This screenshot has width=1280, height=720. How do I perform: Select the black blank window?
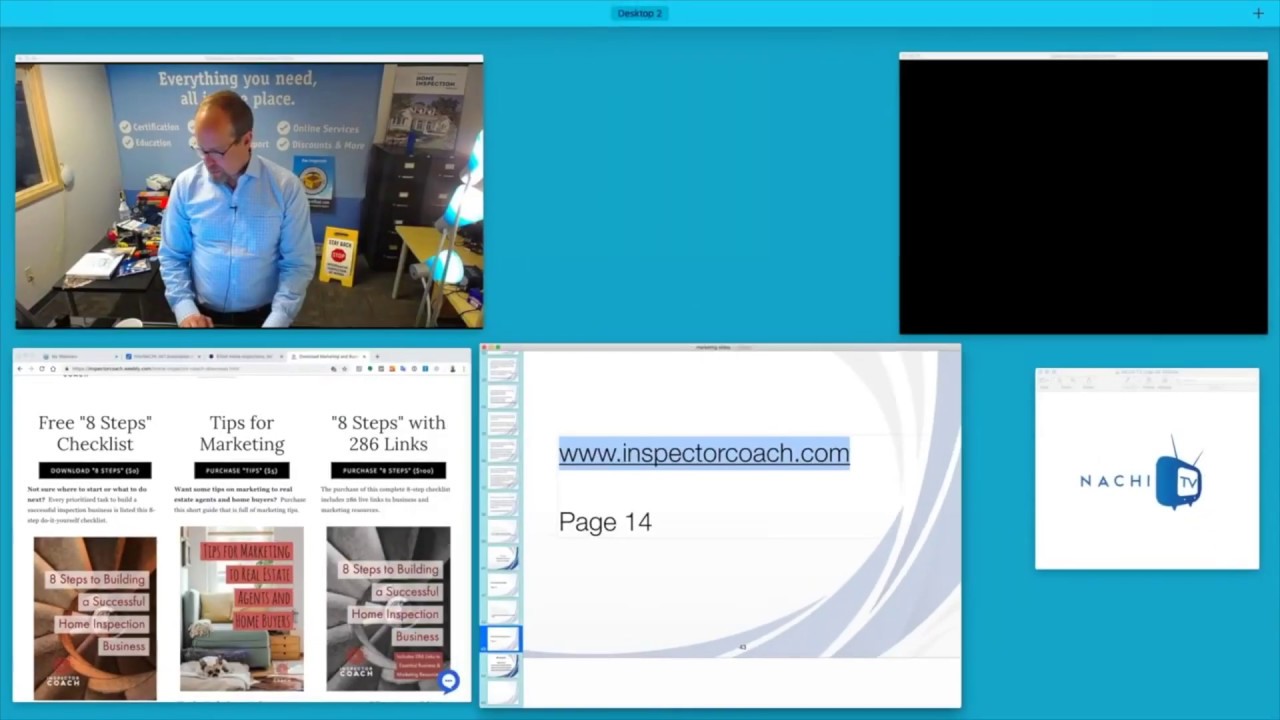1083,193
